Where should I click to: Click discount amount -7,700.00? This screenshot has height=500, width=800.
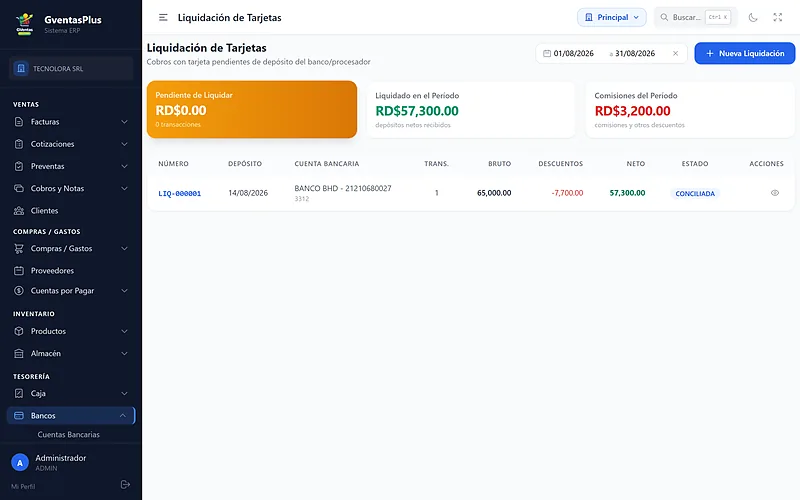(x=567, y=193)
